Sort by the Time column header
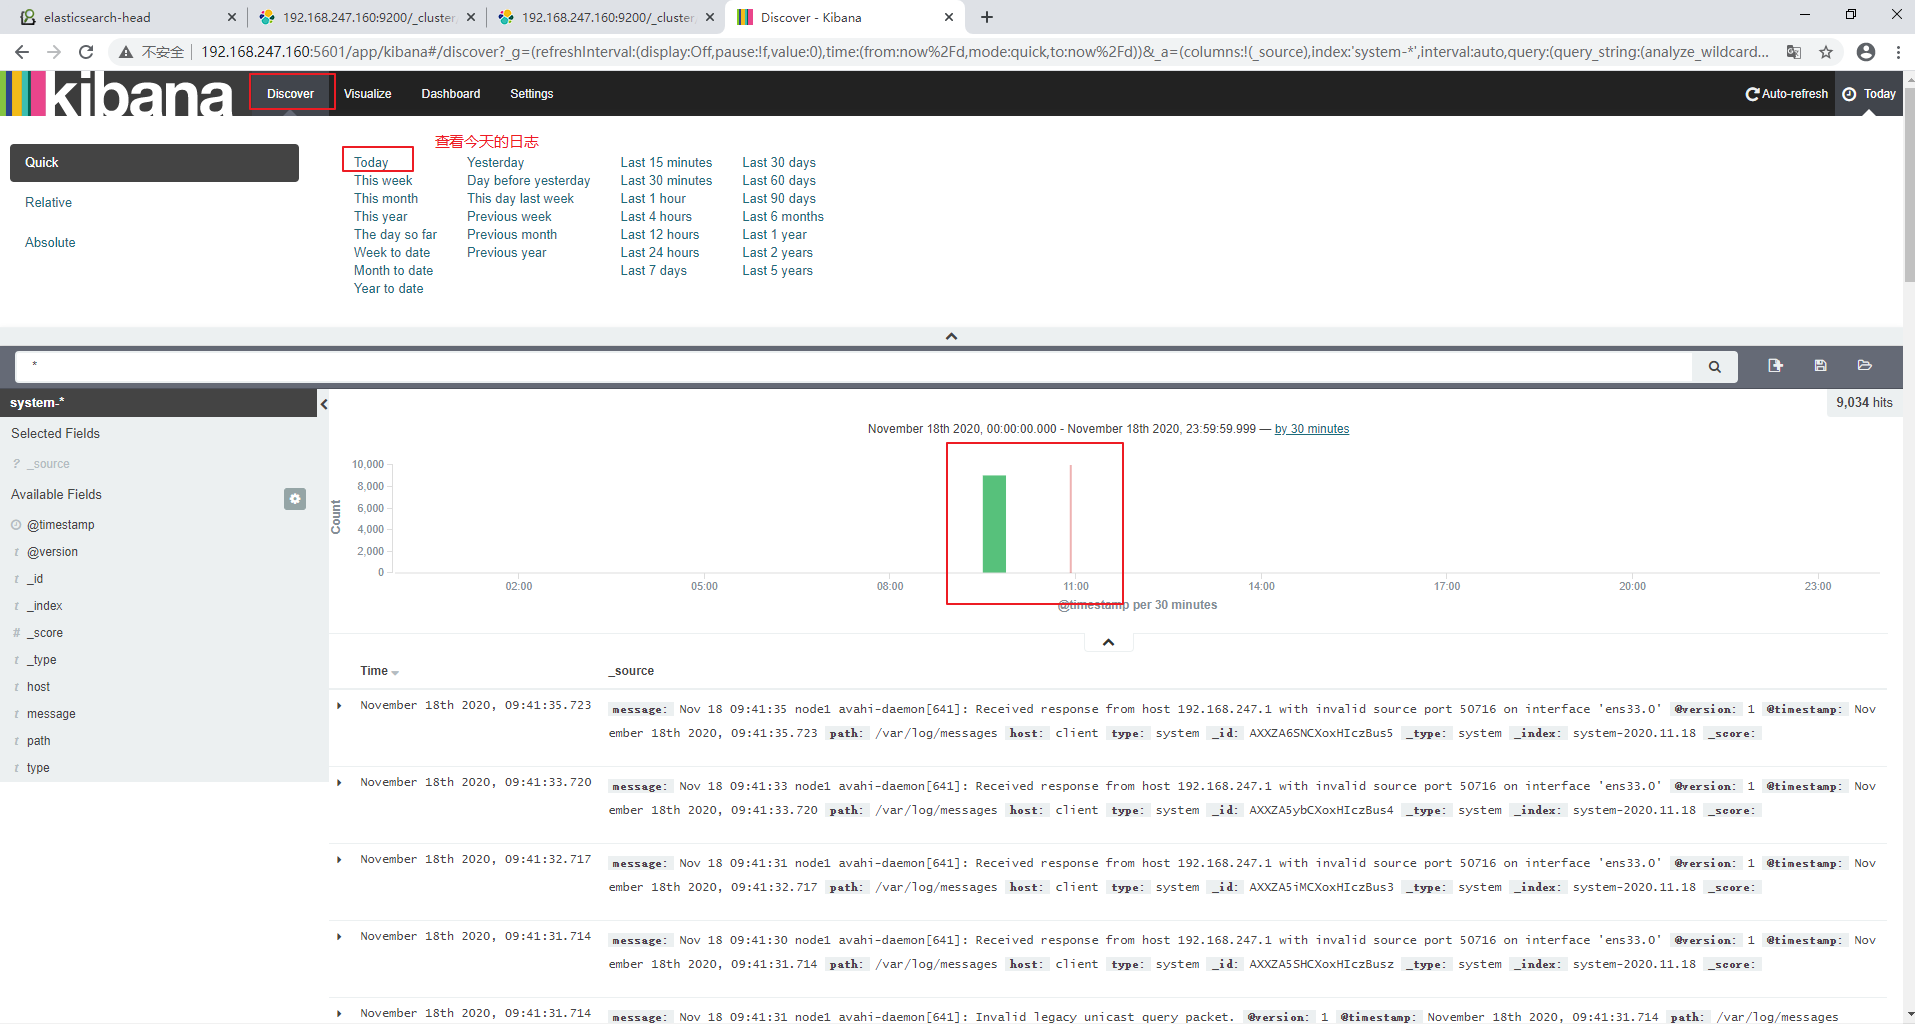This screenshot has width=1915, height=1024. [x=379, y=671]
